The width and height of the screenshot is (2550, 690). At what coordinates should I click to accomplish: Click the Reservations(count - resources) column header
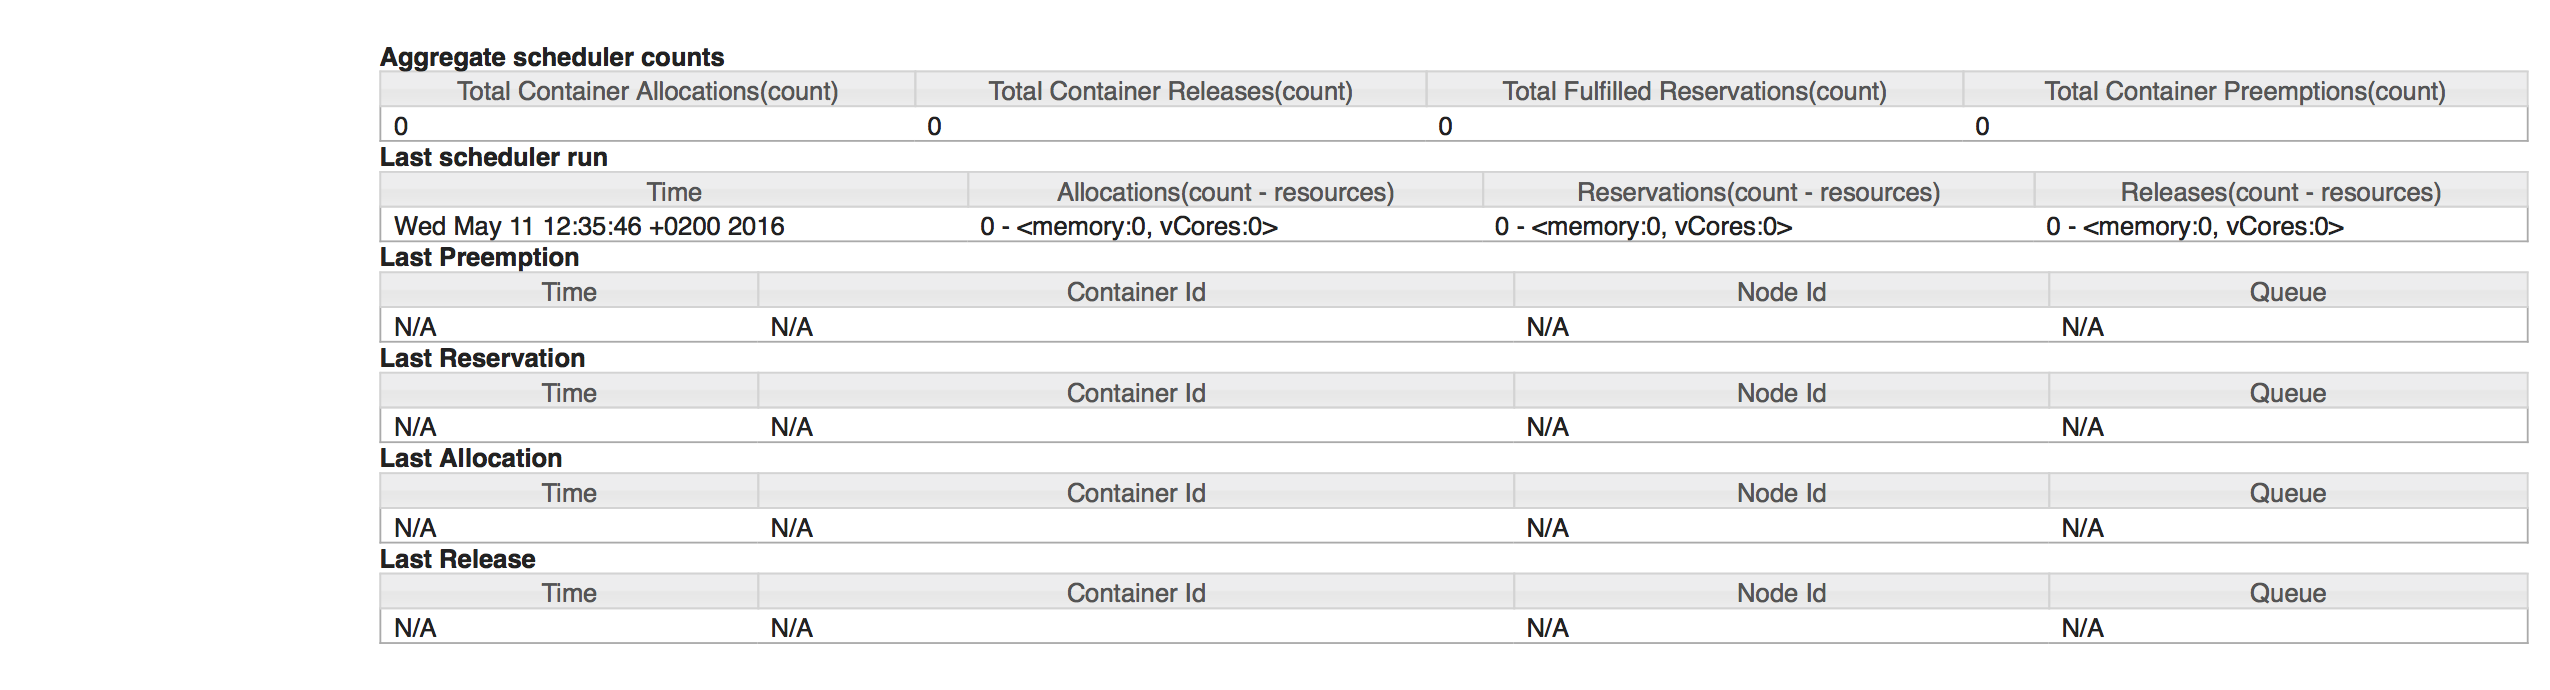[1758, 192]
